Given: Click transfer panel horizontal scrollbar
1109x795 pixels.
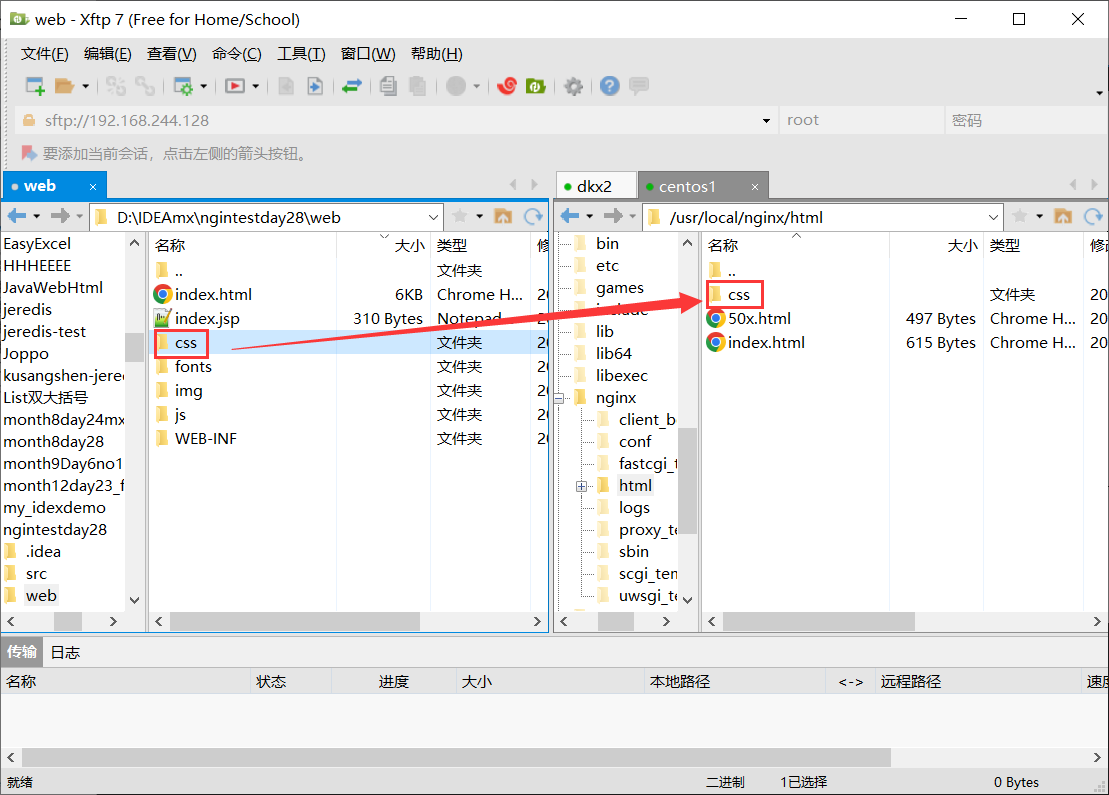Looking at the screenshot, I should click(x=457, y=757).
